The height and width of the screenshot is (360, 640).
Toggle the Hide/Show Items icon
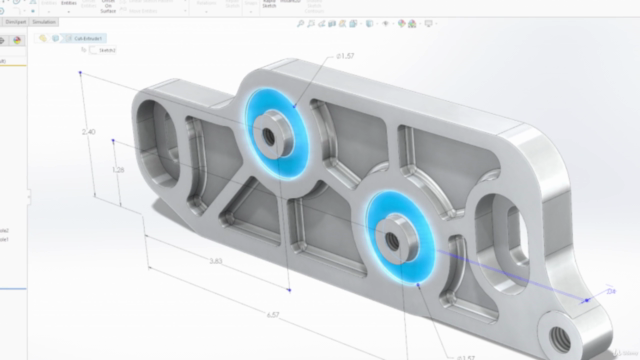[x=385, y=24]
